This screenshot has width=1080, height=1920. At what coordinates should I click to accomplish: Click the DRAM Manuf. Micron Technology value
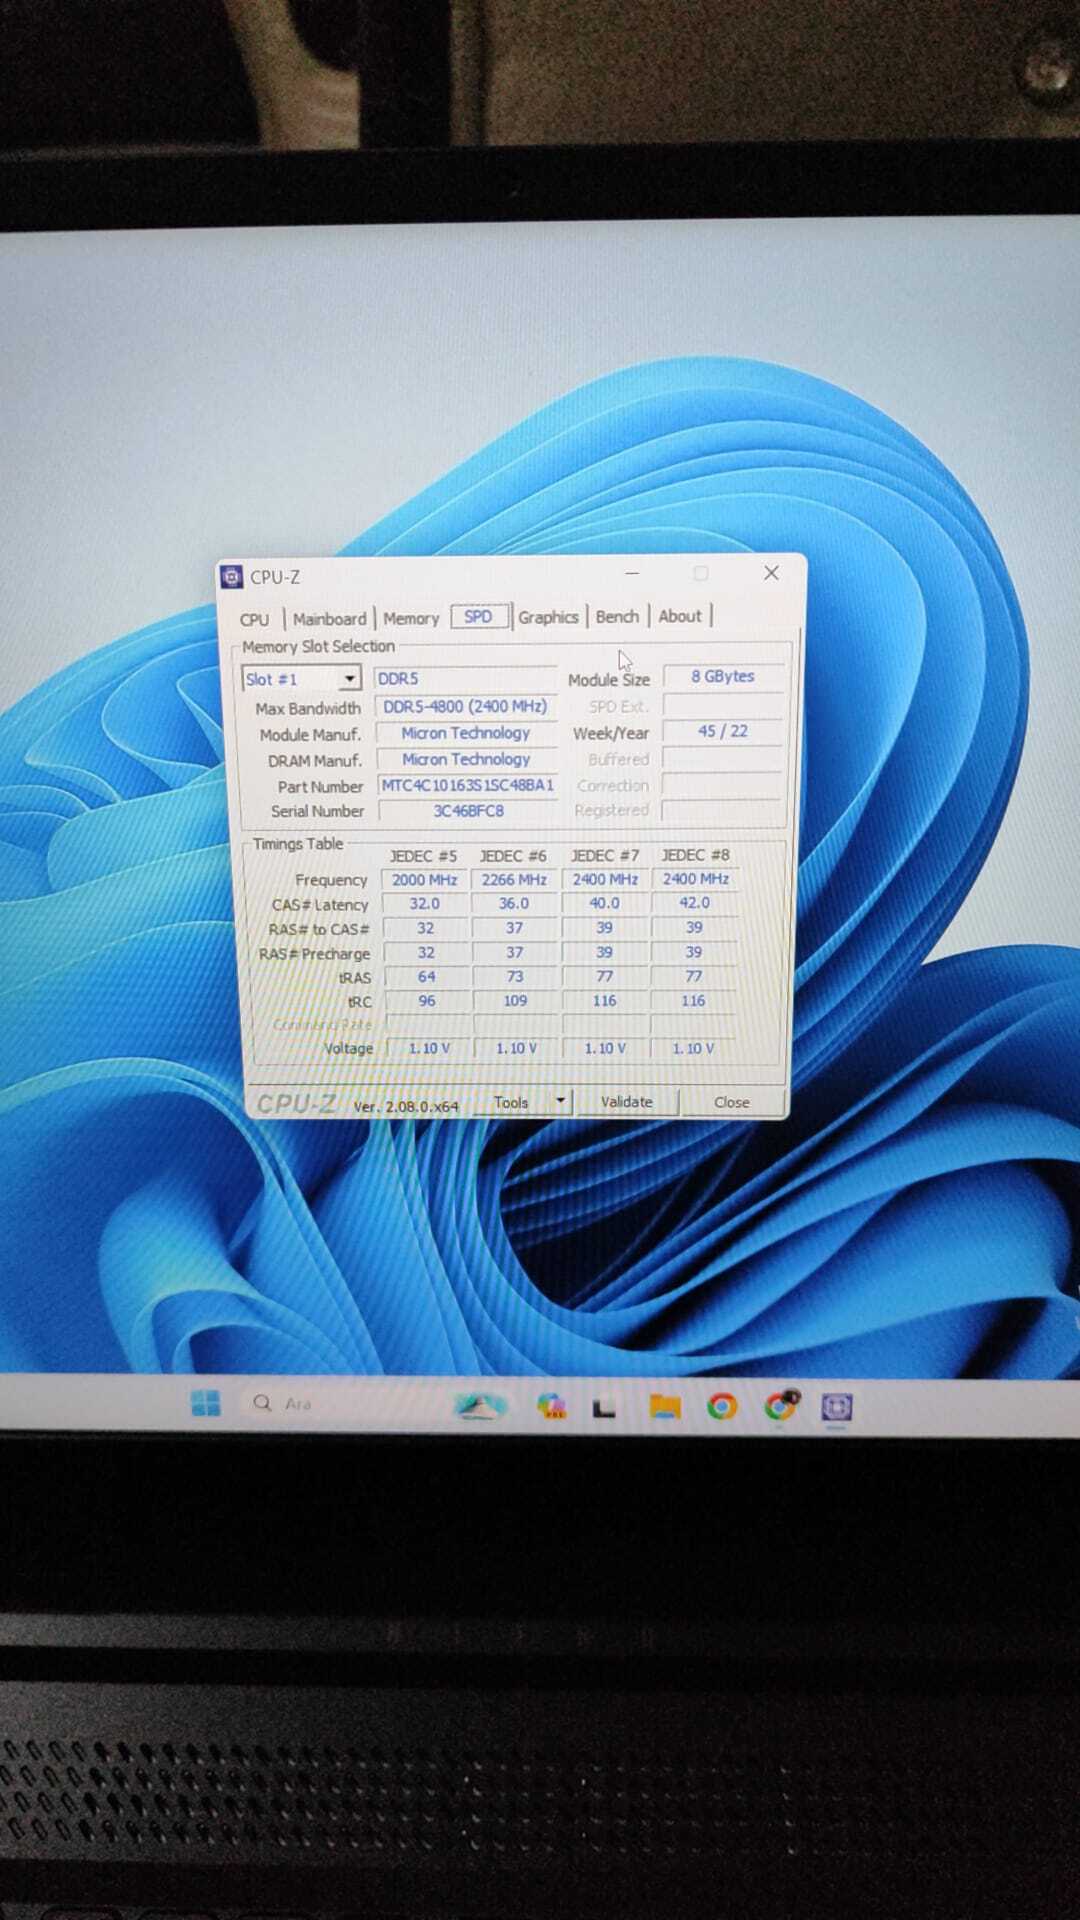tap(466, 759)
